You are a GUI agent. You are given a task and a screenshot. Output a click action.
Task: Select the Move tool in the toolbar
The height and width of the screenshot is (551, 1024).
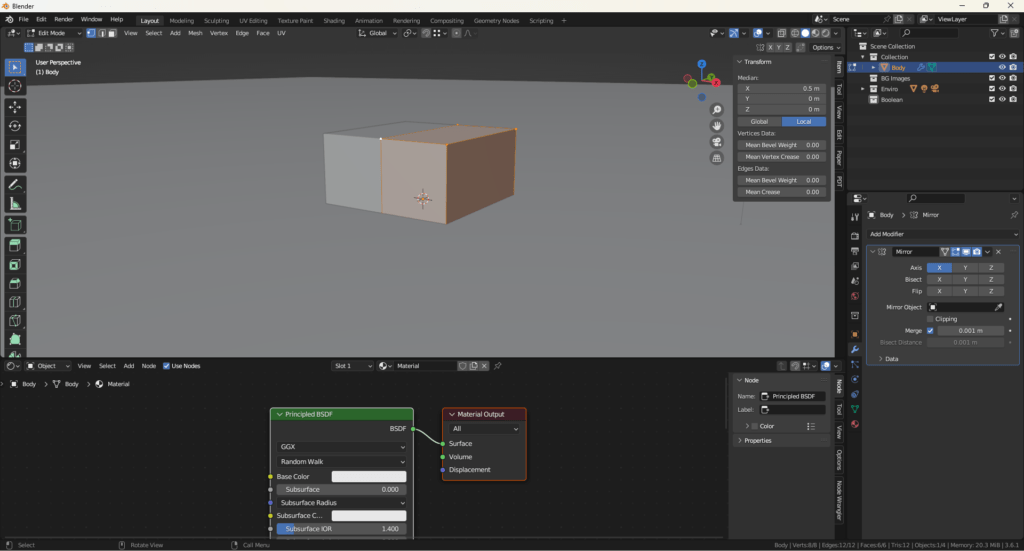tap(15, 107)
